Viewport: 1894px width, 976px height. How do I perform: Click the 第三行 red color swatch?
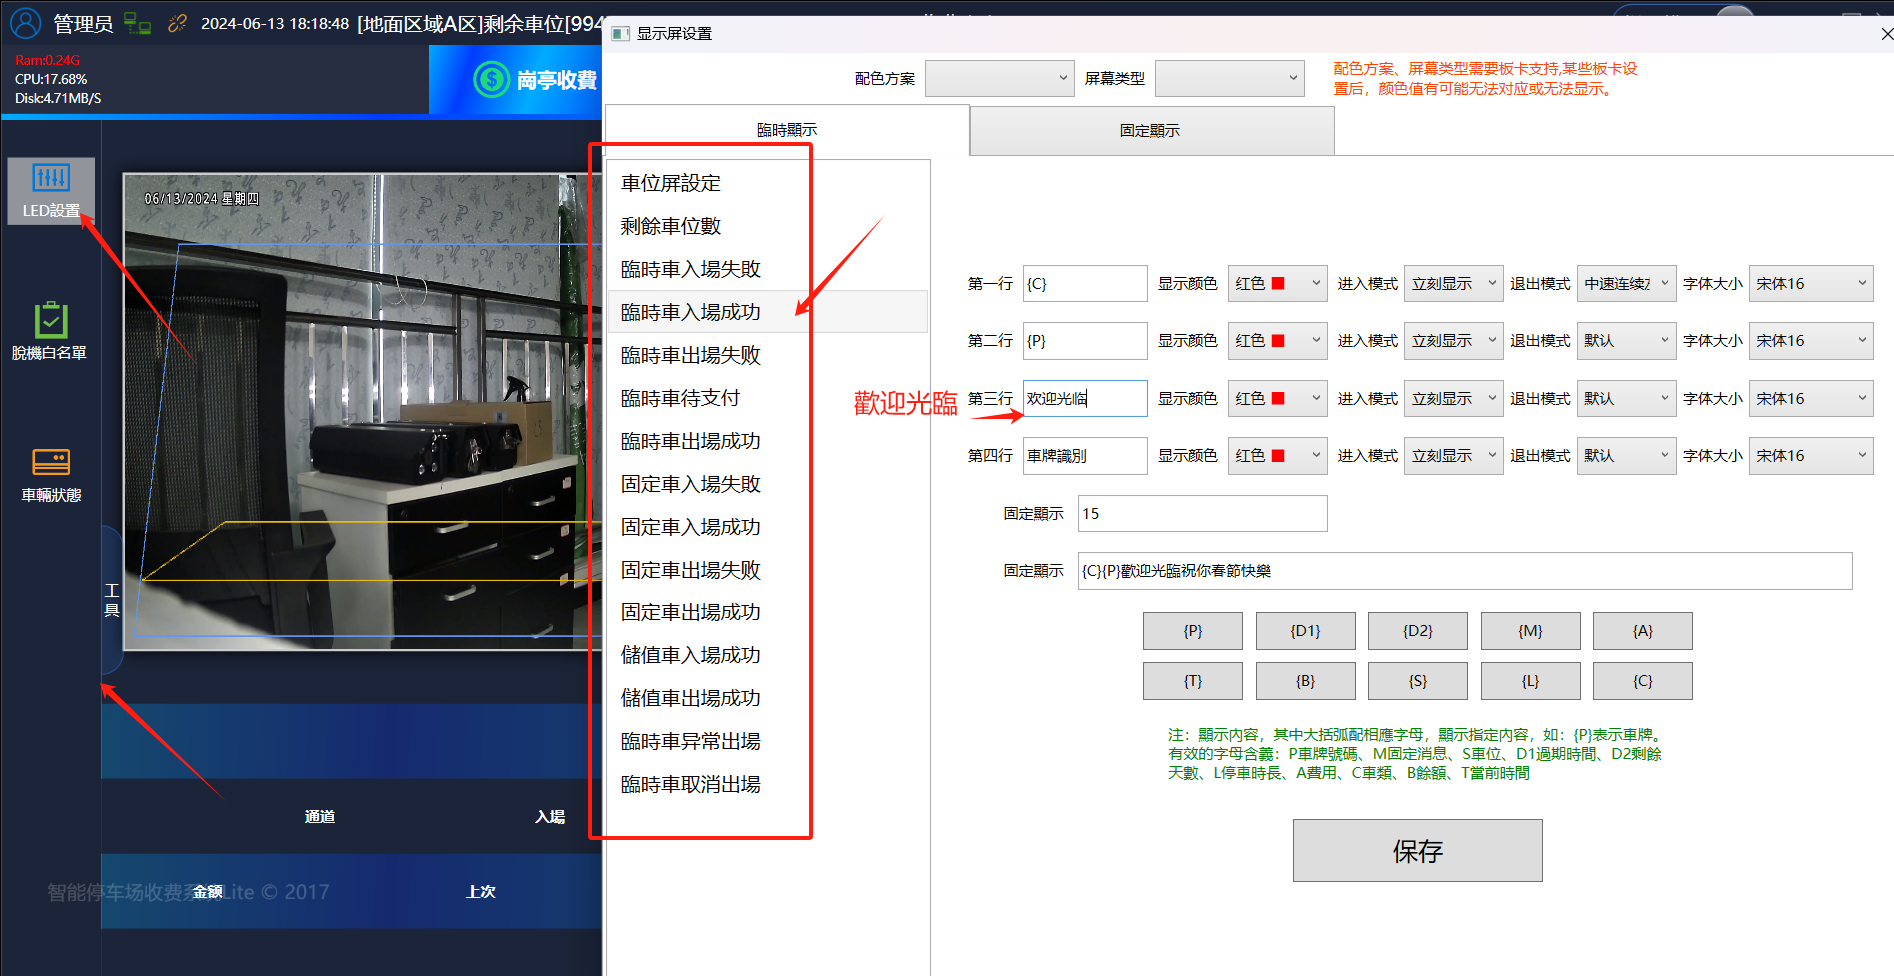click(1278, 398)
